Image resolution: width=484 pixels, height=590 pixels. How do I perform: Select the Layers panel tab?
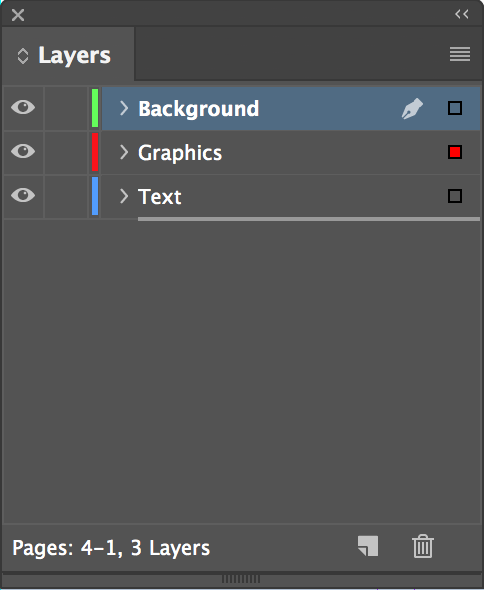click(68, 55)
